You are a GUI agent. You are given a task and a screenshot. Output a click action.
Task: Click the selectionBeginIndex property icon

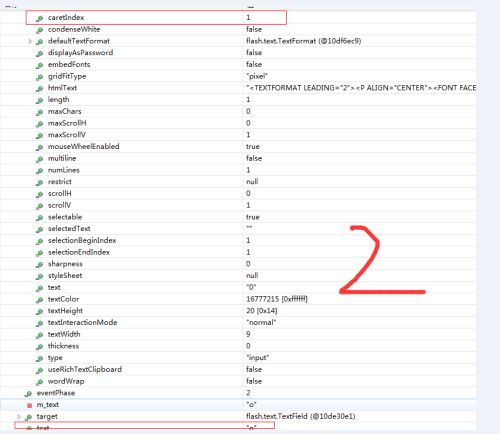pyautogui.click(x=40, y=241)
